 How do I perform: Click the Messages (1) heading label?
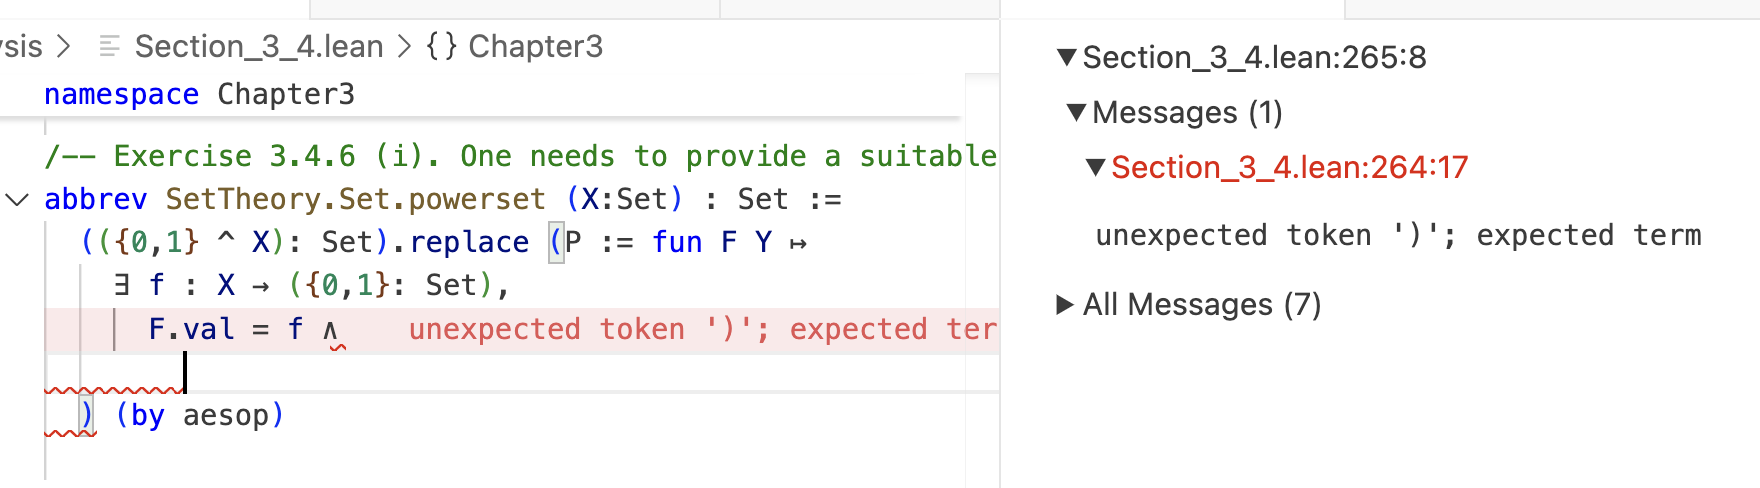[1187, 112]
